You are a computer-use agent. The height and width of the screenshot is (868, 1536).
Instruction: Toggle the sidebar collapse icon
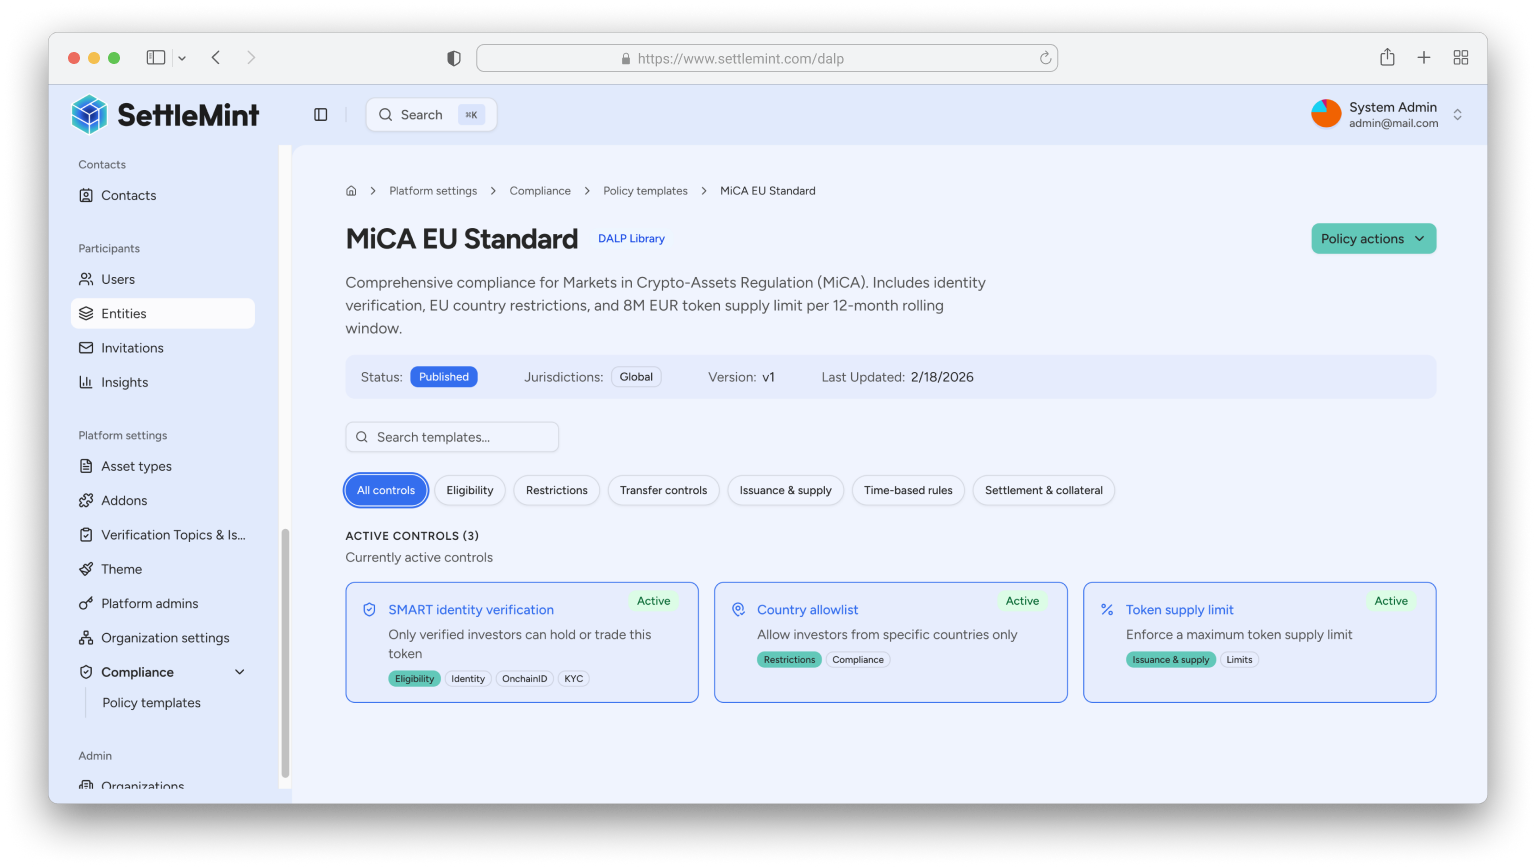[321, 115]
